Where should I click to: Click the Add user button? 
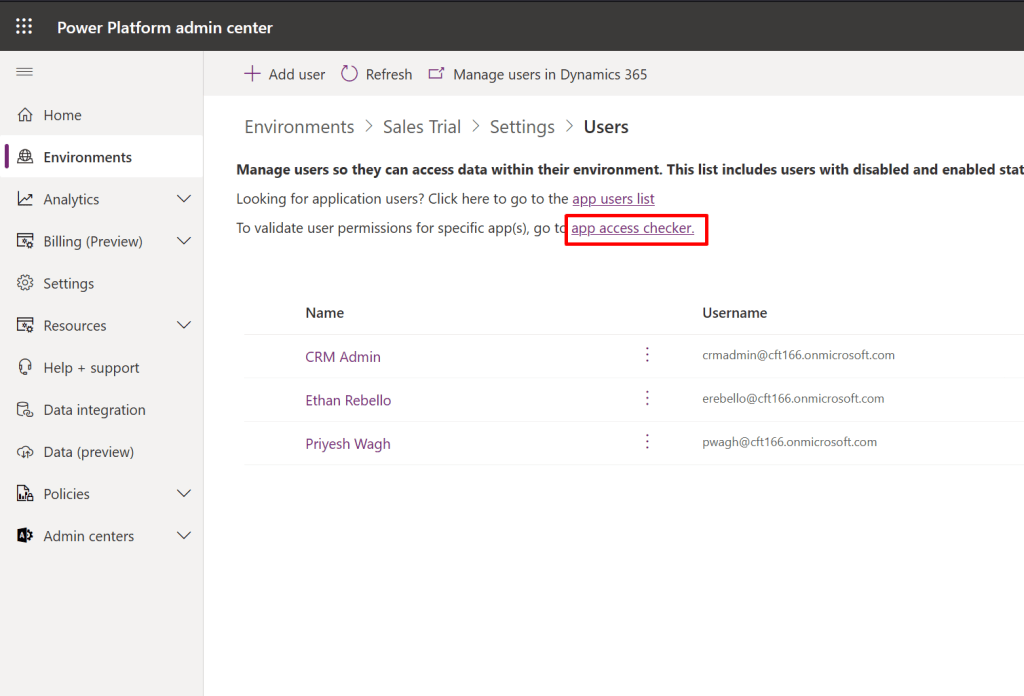pos(284,74)
